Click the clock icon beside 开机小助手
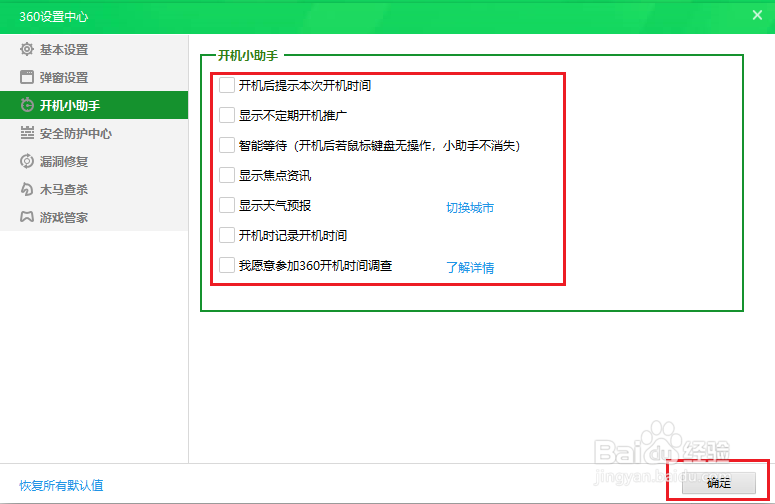This screenshot has width=775, height=504. tap(27, 105)
